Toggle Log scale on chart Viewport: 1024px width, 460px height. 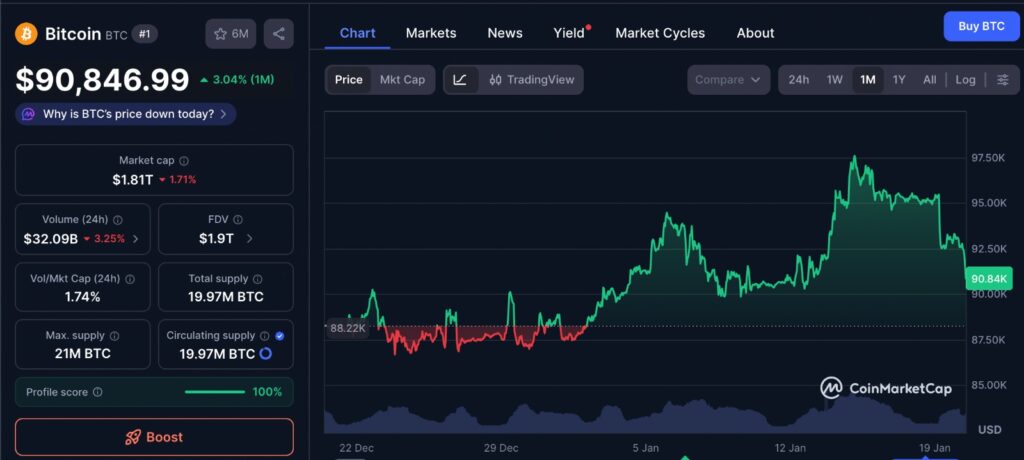(965, 80)
